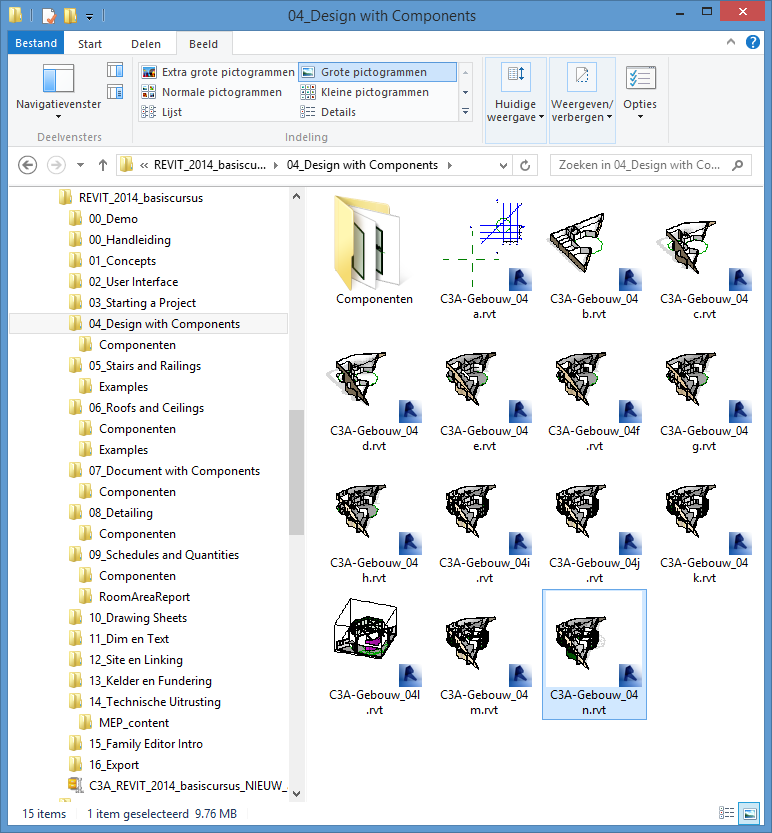Expand the arrow after 04_Design with Components breadcrumb
Viewport: 772px width, 833px height.
450,165
